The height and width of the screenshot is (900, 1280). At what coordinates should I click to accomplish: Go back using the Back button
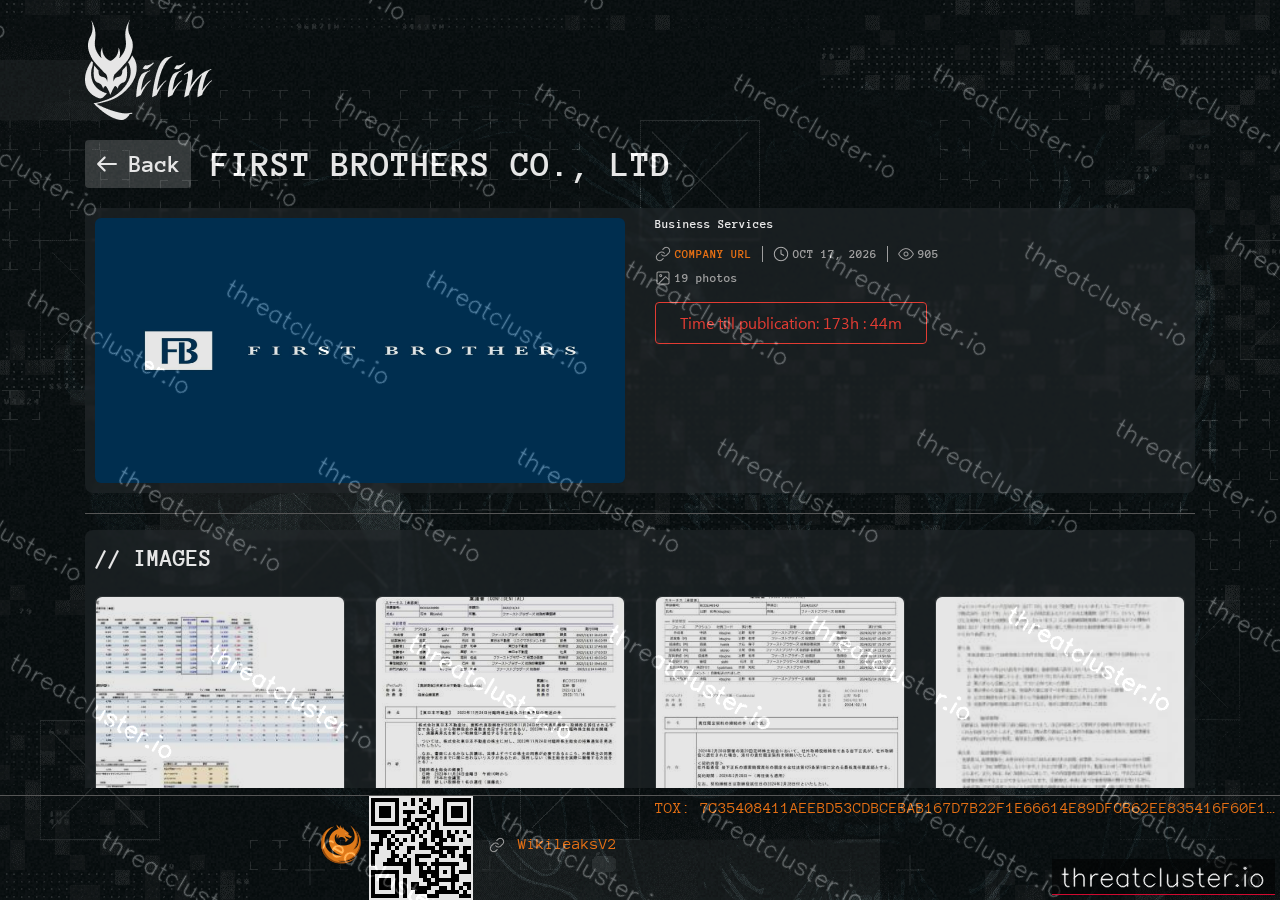[x=138, y=164]
